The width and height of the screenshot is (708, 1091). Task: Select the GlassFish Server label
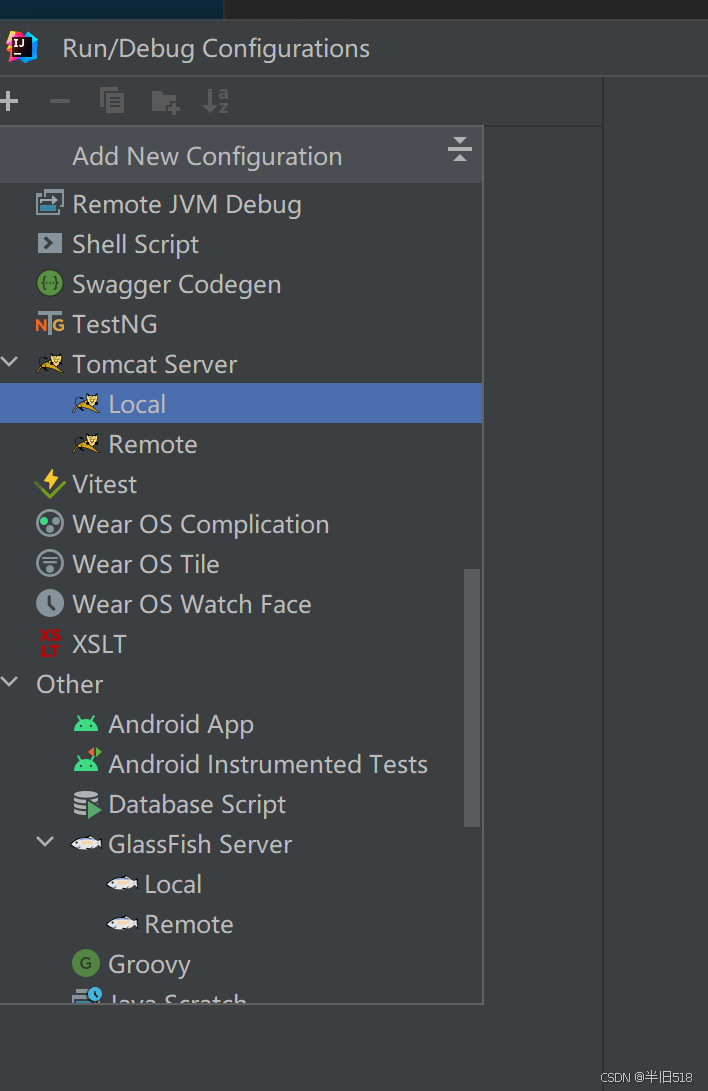click(200, 844)
